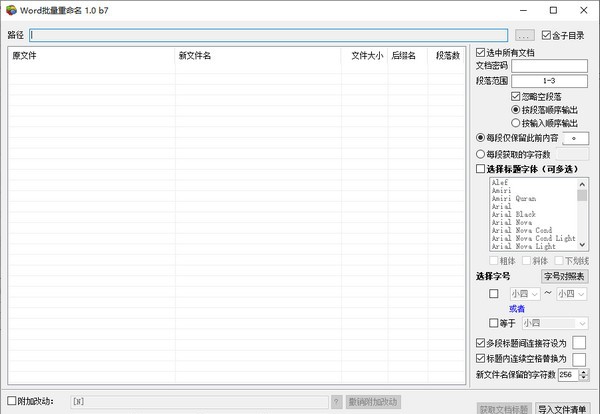
Task: Click the app icon in title bar
Action: (x=11, y=10)
